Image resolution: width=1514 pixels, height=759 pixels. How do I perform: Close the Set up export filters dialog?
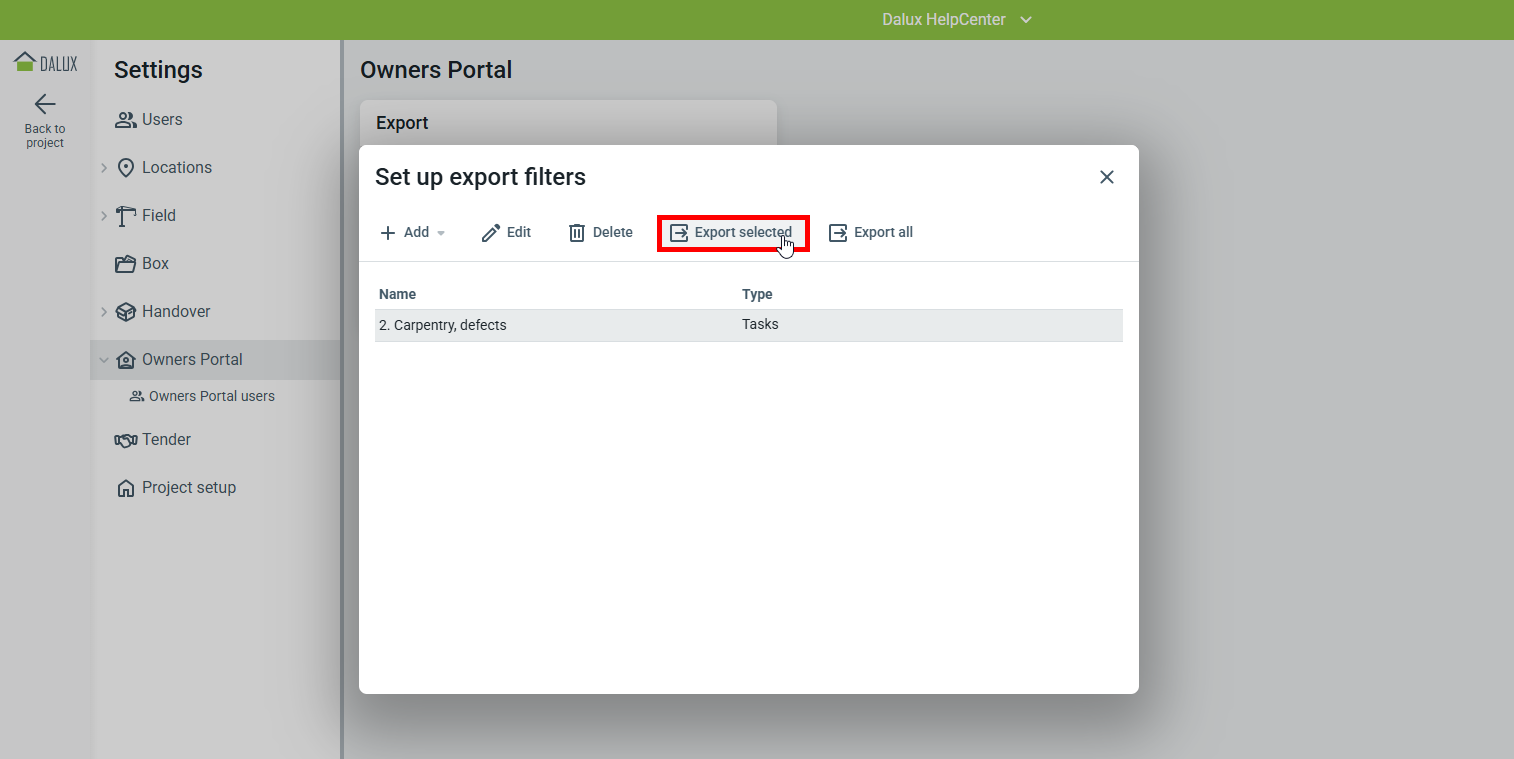point(1107,177)
